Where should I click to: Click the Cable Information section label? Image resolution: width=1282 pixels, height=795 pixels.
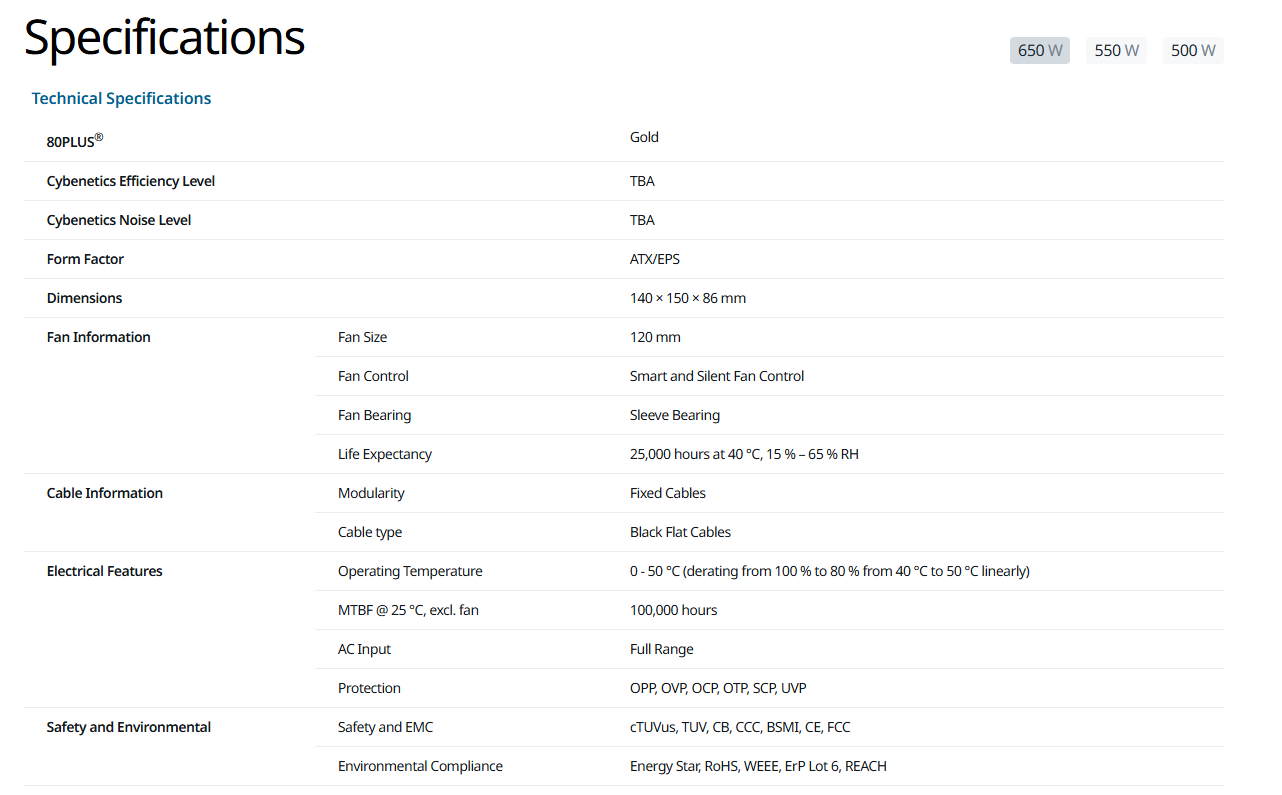pos(104,493)
